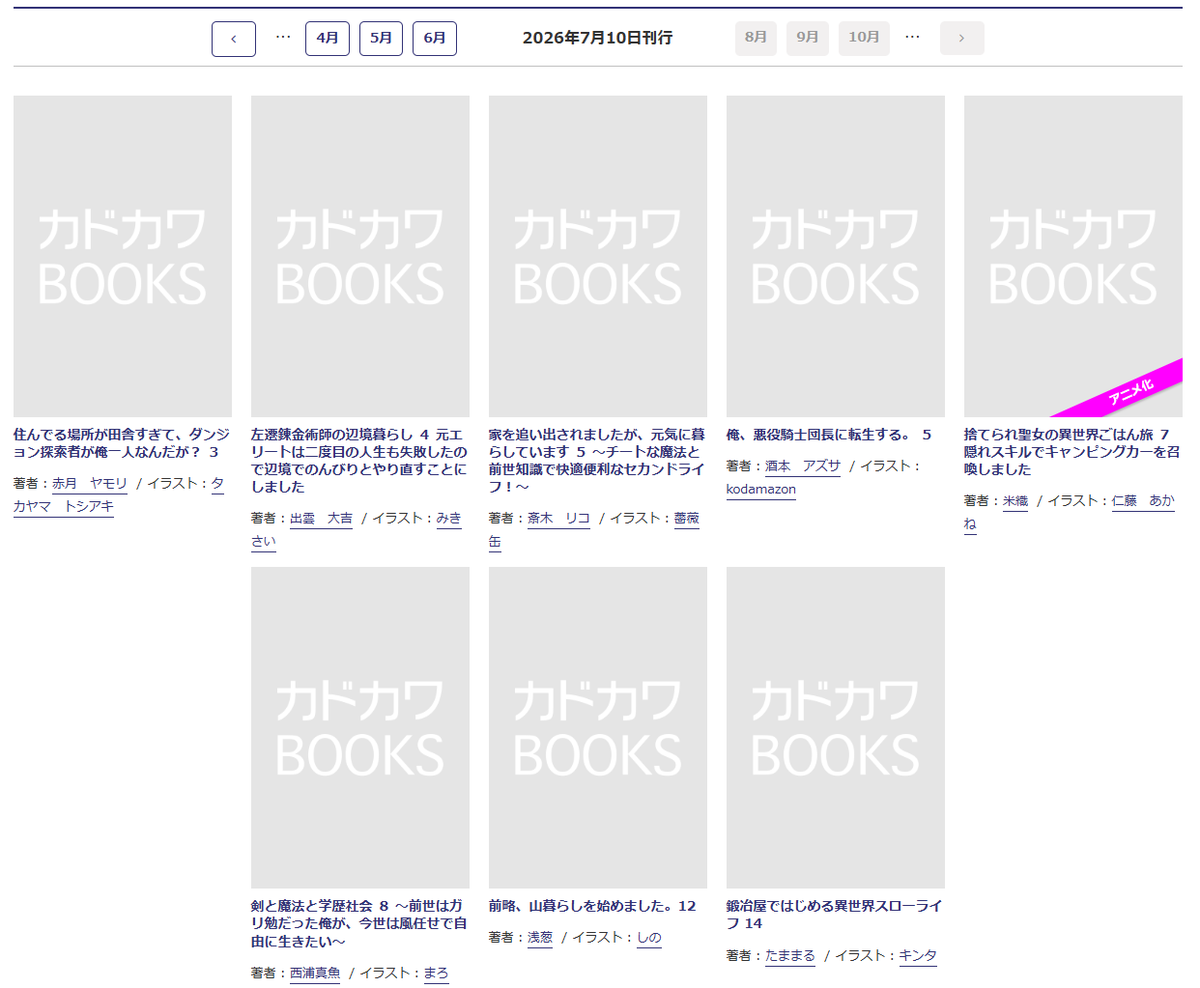Open cover of 住んでる場所が田舎すぎて 3
The width and height of the screenshot is (1200, 988).
[x=123, y=256]
